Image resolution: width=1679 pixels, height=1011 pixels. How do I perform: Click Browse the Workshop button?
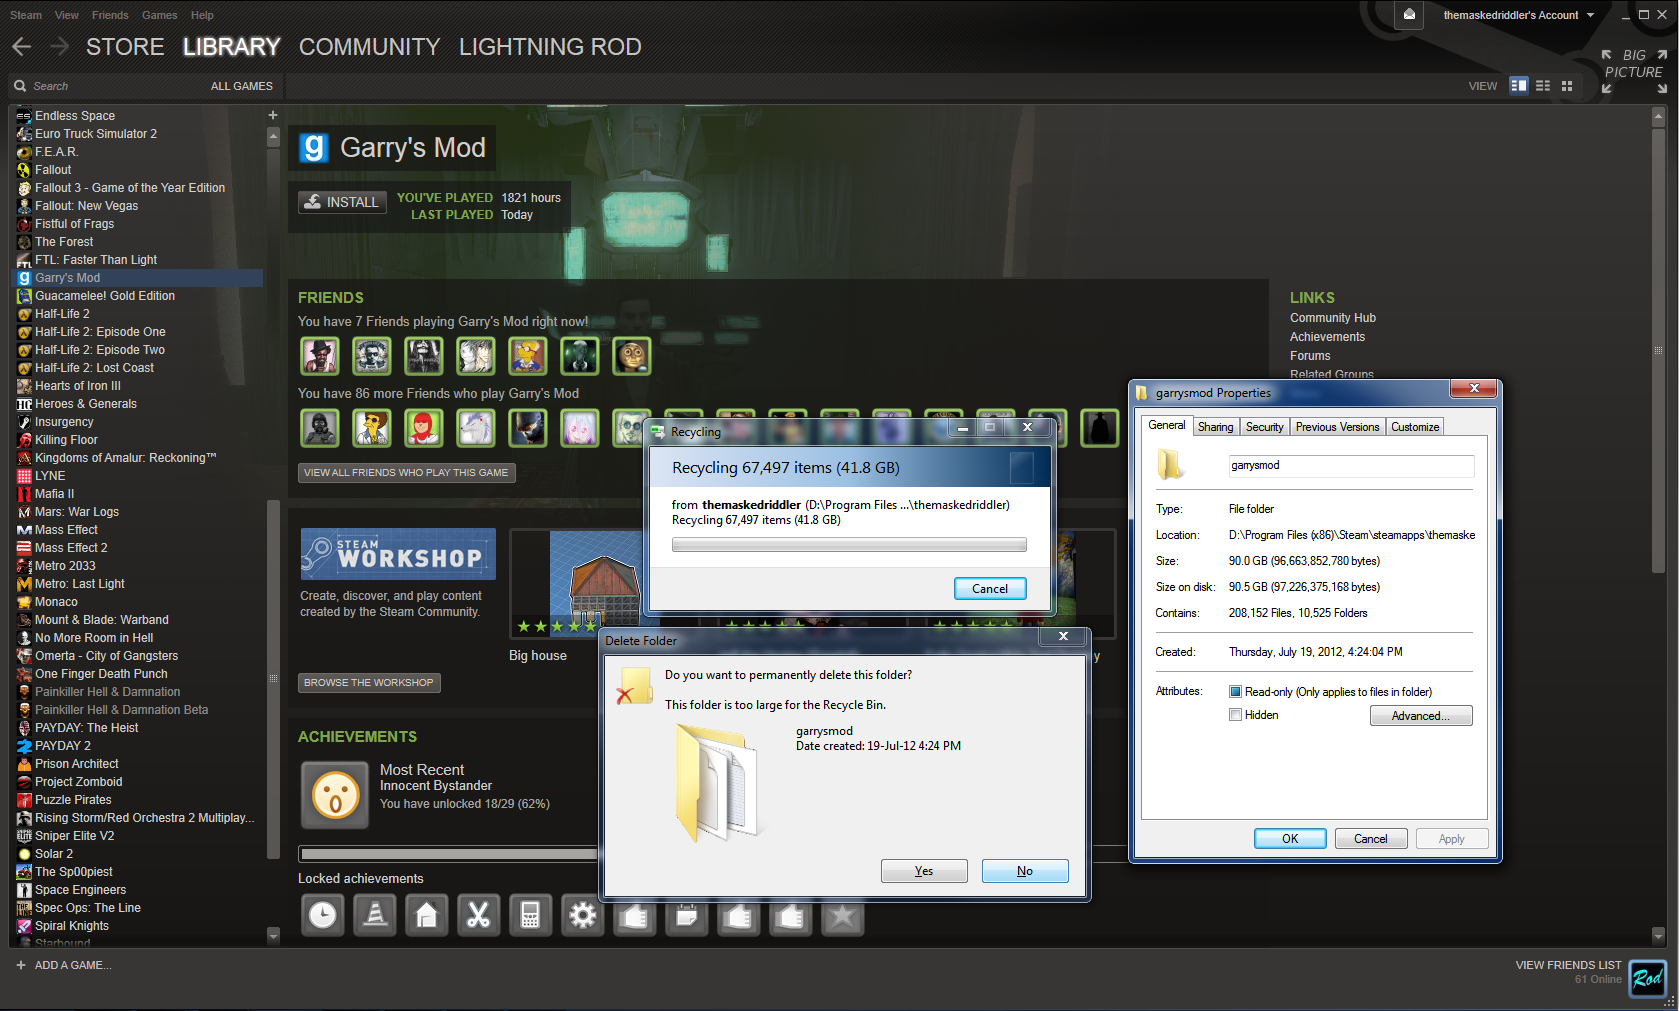(x=369, y=683)
